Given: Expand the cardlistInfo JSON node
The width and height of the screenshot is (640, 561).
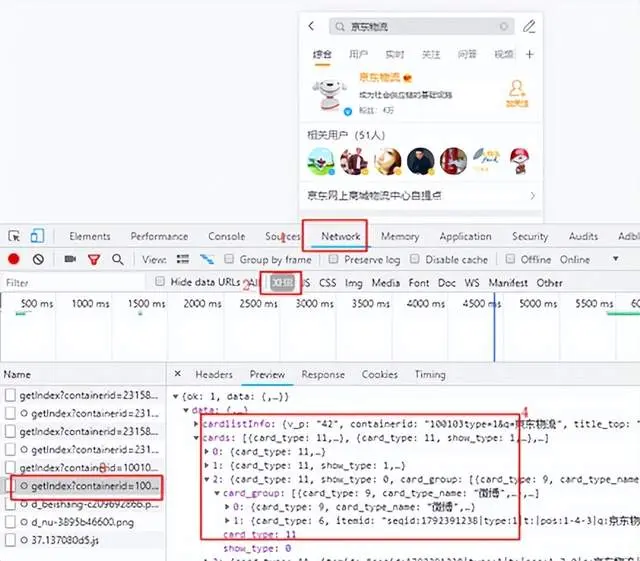Looking at the screenshot, I should coord(196,424).
